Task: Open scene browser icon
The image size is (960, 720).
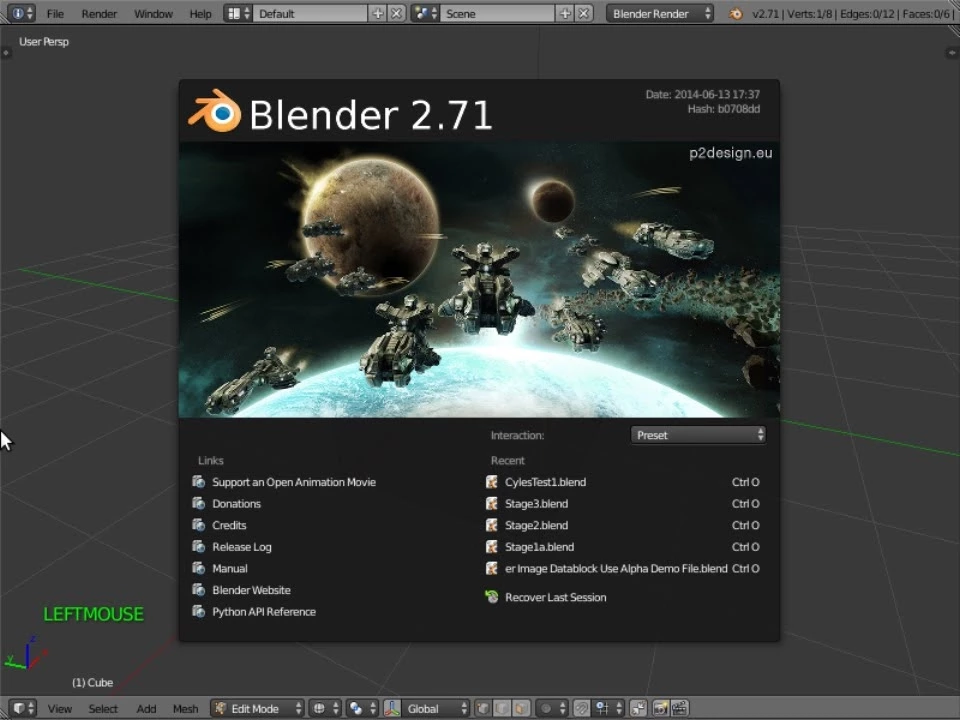Action: tap(426, 13)
